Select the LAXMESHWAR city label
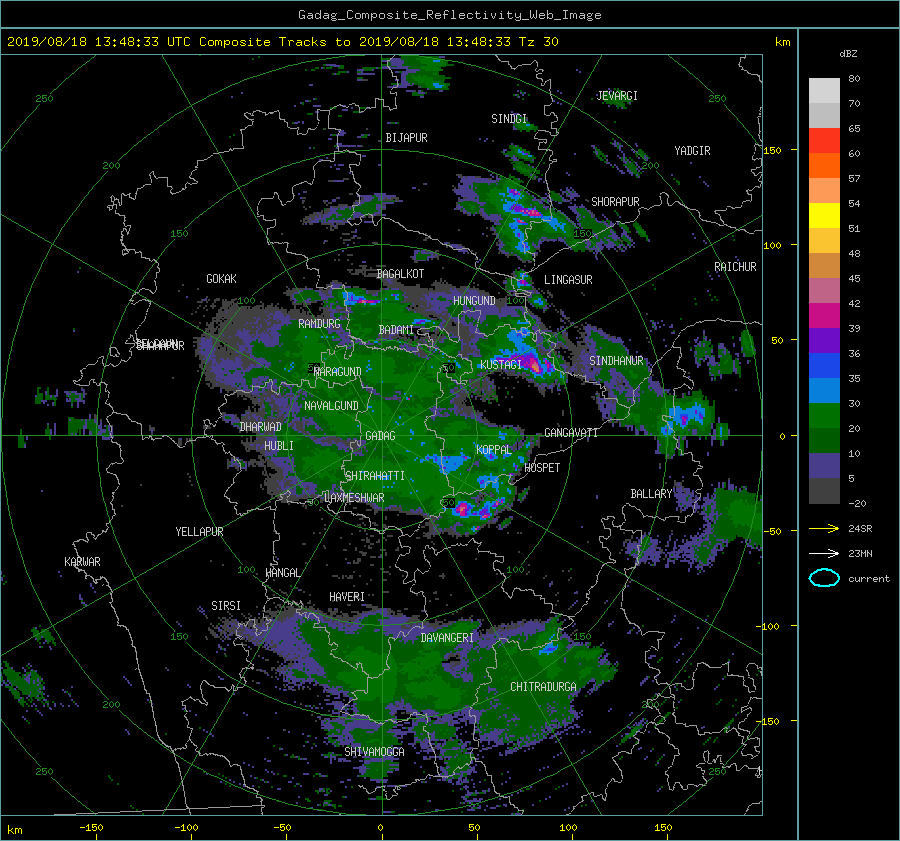The width and height of the screenshot is (900, 841). [354, 498]
